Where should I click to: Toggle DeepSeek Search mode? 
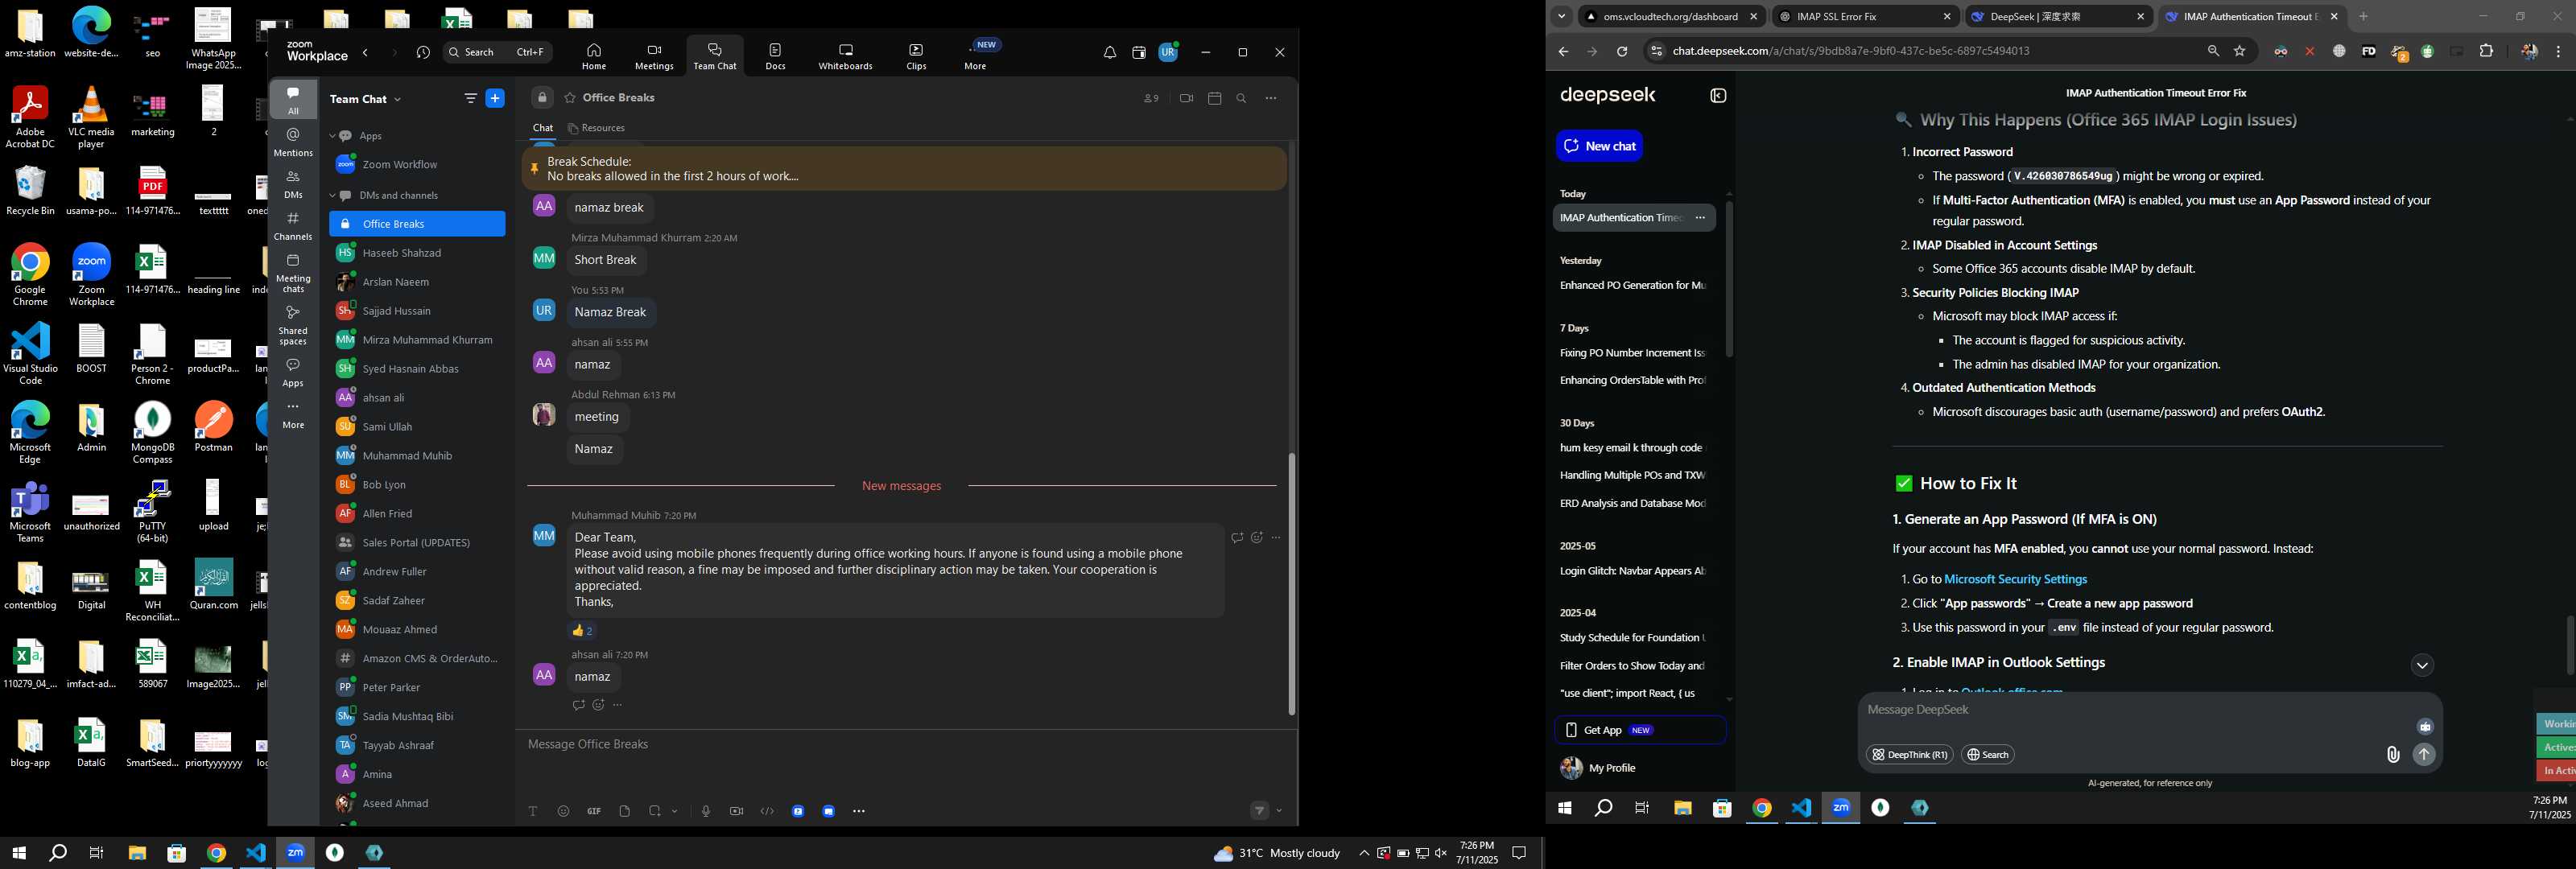click(1987, 755)
